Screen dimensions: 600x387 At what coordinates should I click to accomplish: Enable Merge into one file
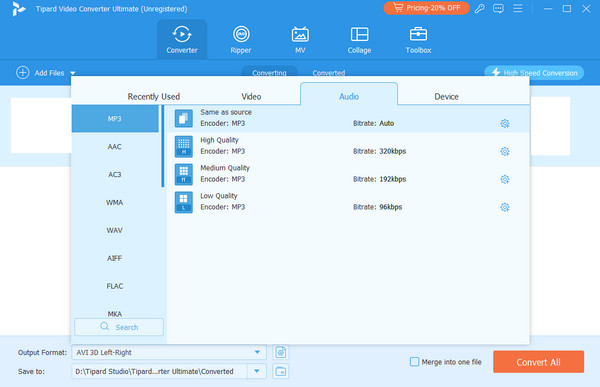[x=414, y=362]
